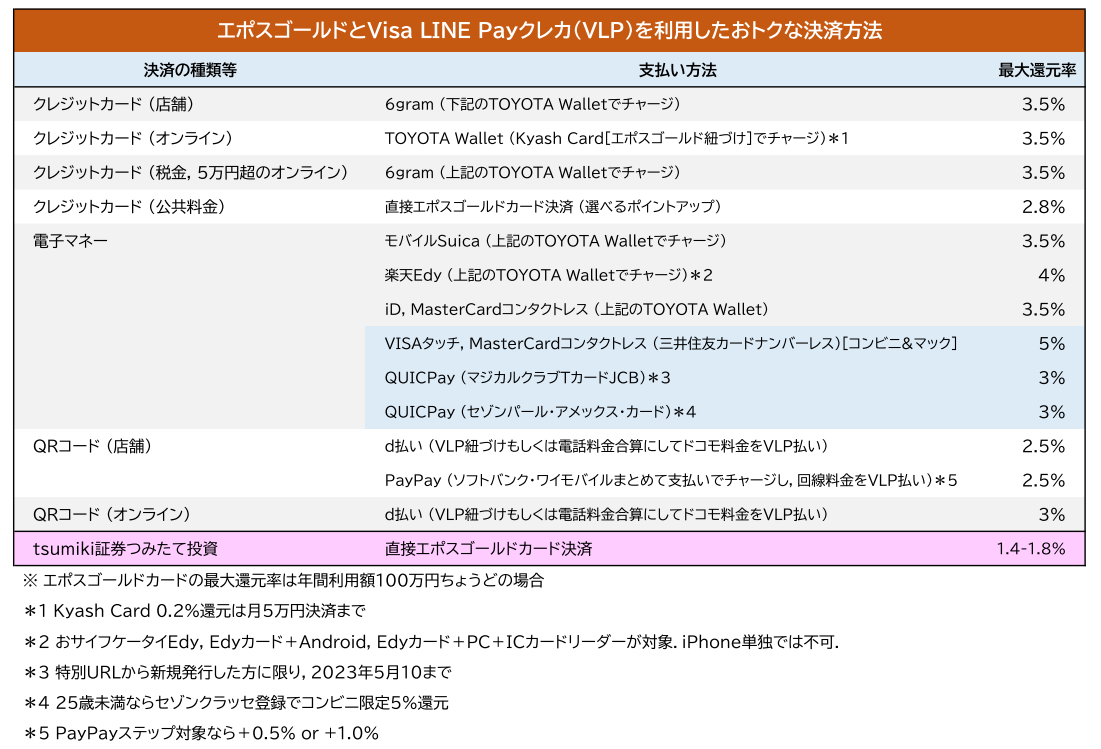
Task: Click the d払い cell in QRコード（オンライン） row
Action: (606, 515)
